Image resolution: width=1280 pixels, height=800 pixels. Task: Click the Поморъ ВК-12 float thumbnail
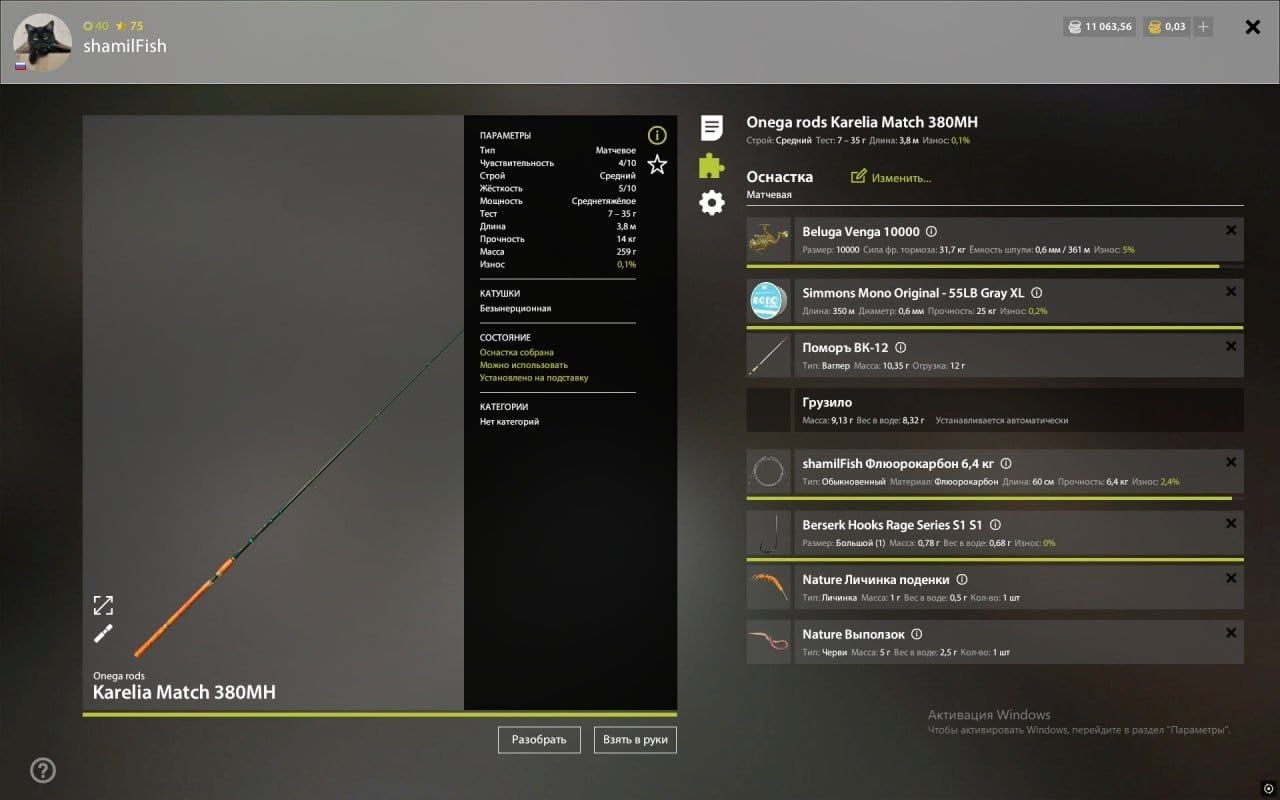click(769, 355)
